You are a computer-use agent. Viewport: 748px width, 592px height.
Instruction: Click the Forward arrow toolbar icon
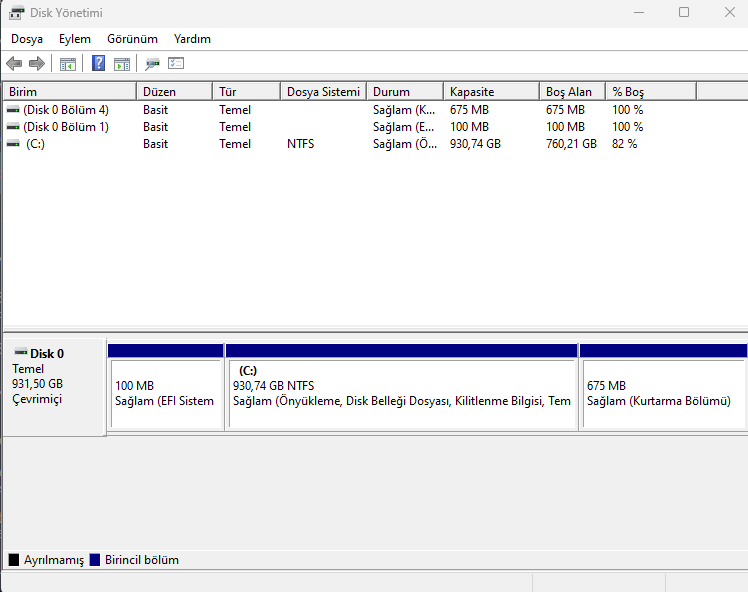coord(37,63)
